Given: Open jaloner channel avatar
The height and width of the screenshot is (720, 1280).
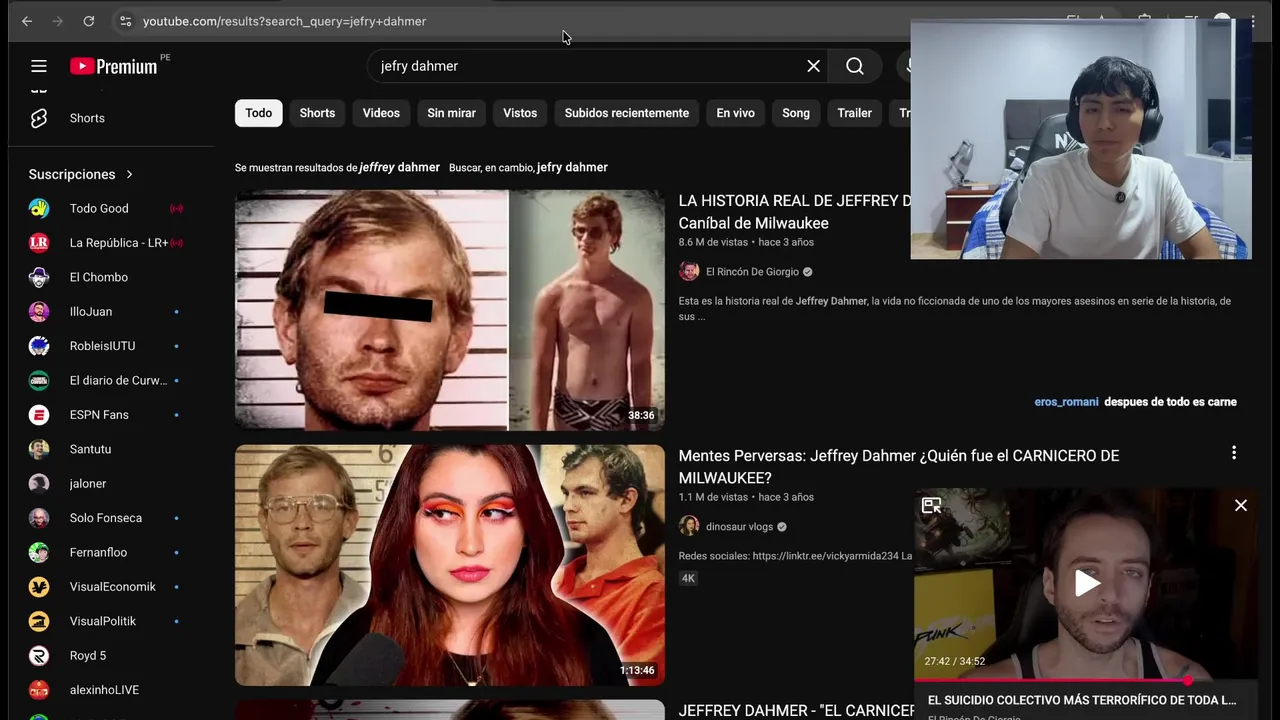Looking at the screenshot, I should tap(39, 484).
